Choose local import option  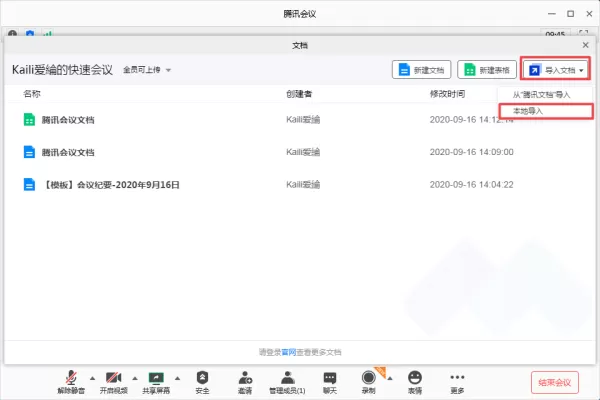click(546, 111)
